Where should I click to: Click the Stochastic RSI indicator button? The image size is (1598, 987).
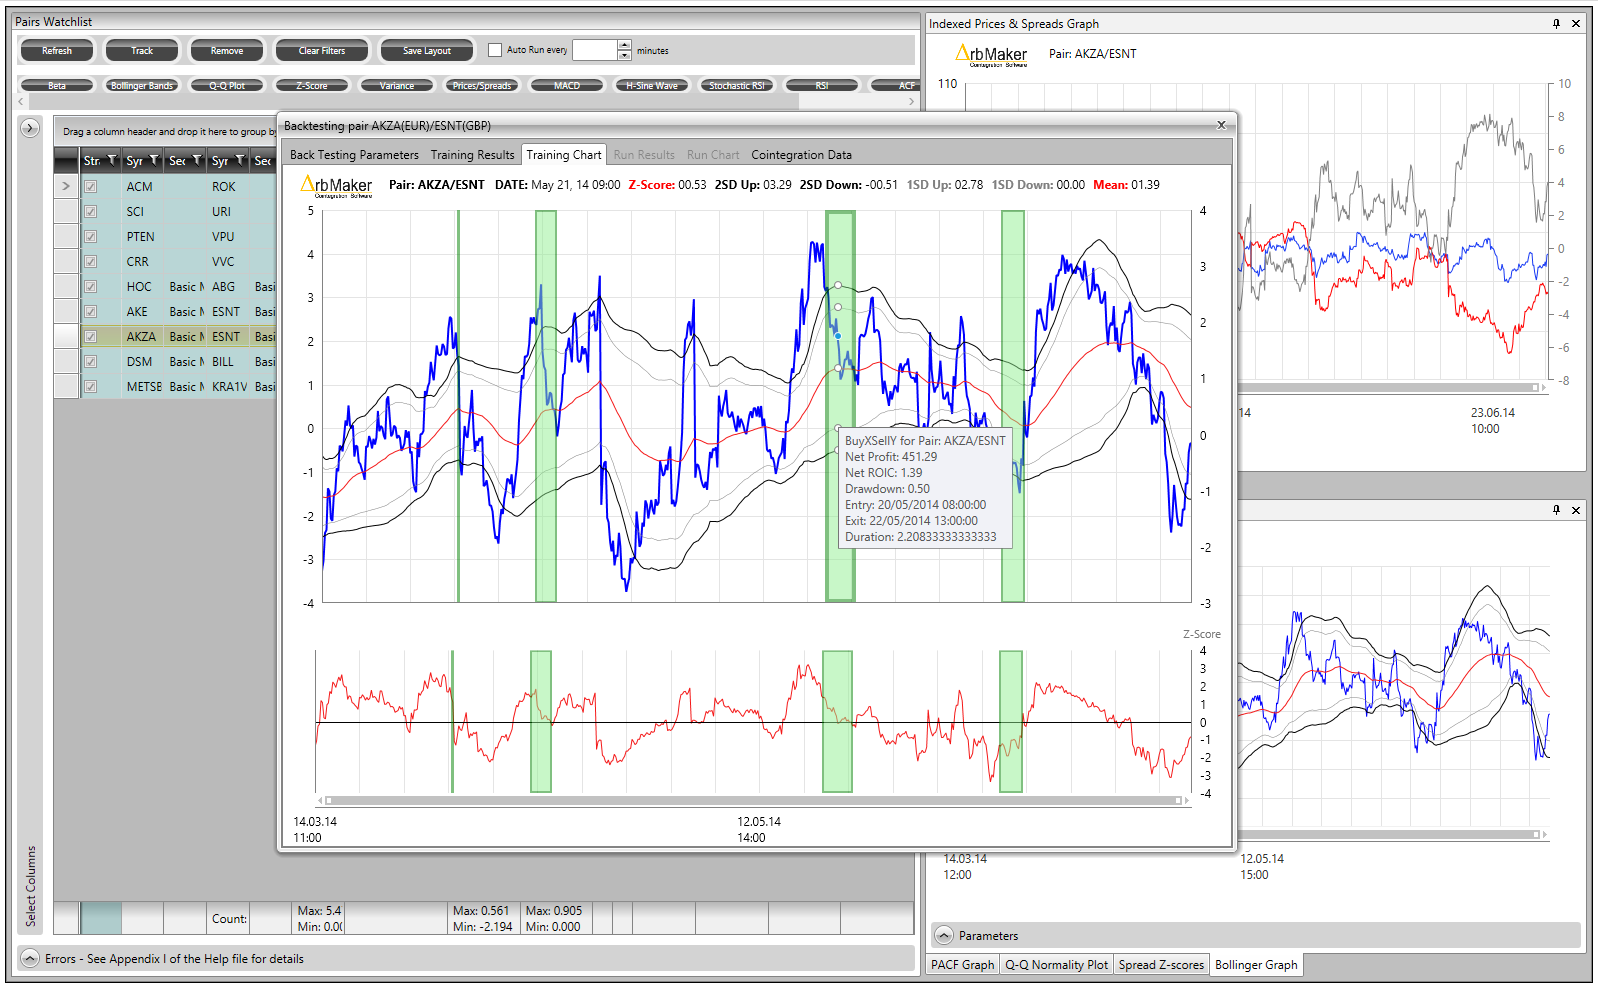click(737, 86)
